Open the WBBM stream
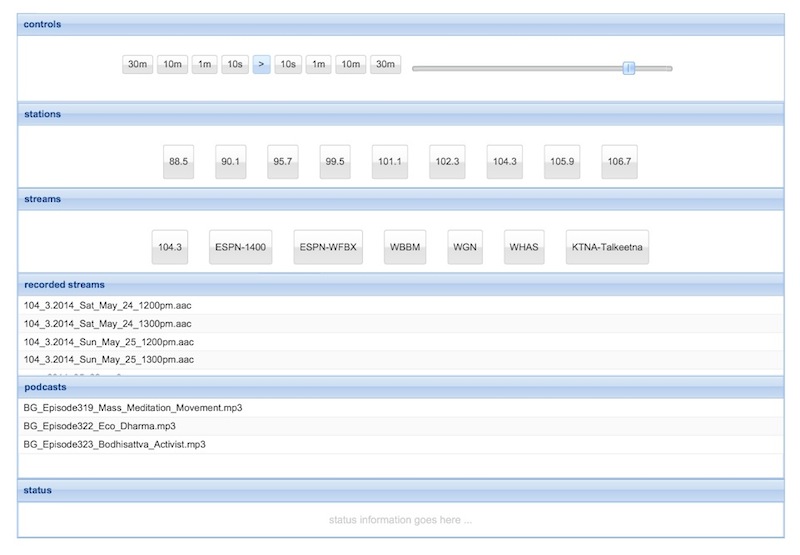 pos(405,247)
